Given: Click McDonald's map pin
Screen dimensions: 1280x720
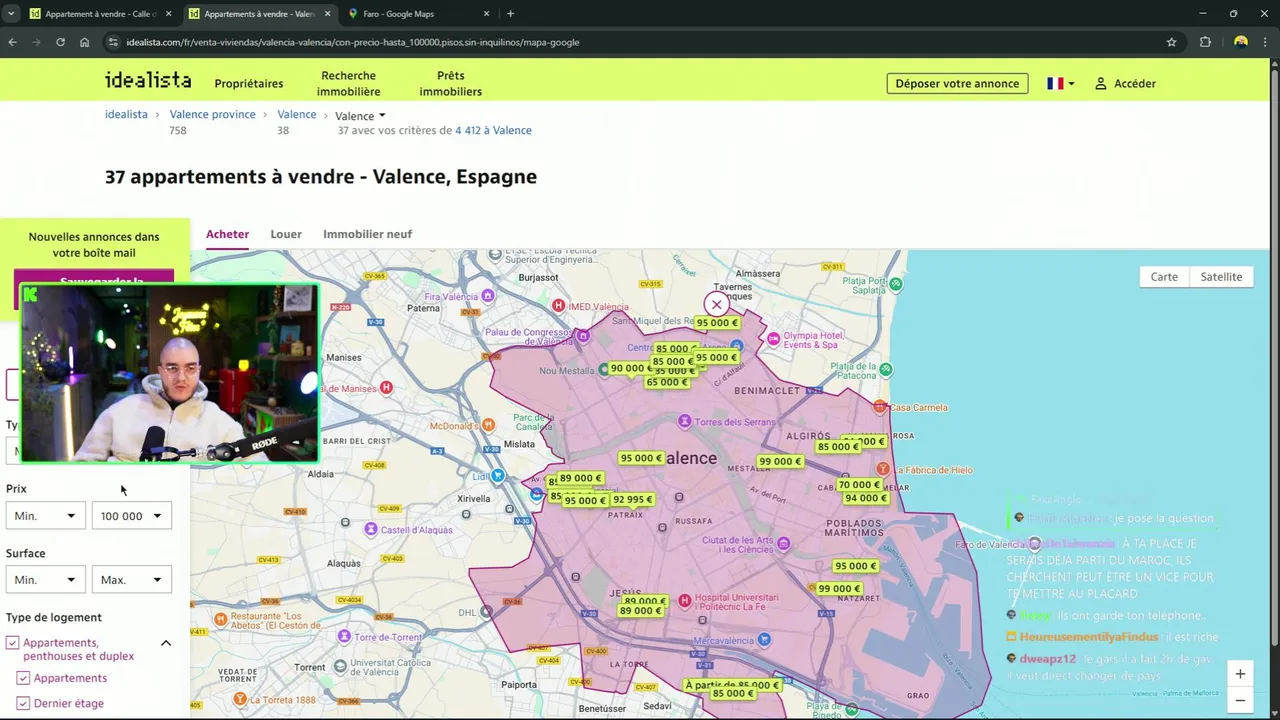Looking at the screenshot, I should [488, 425].
